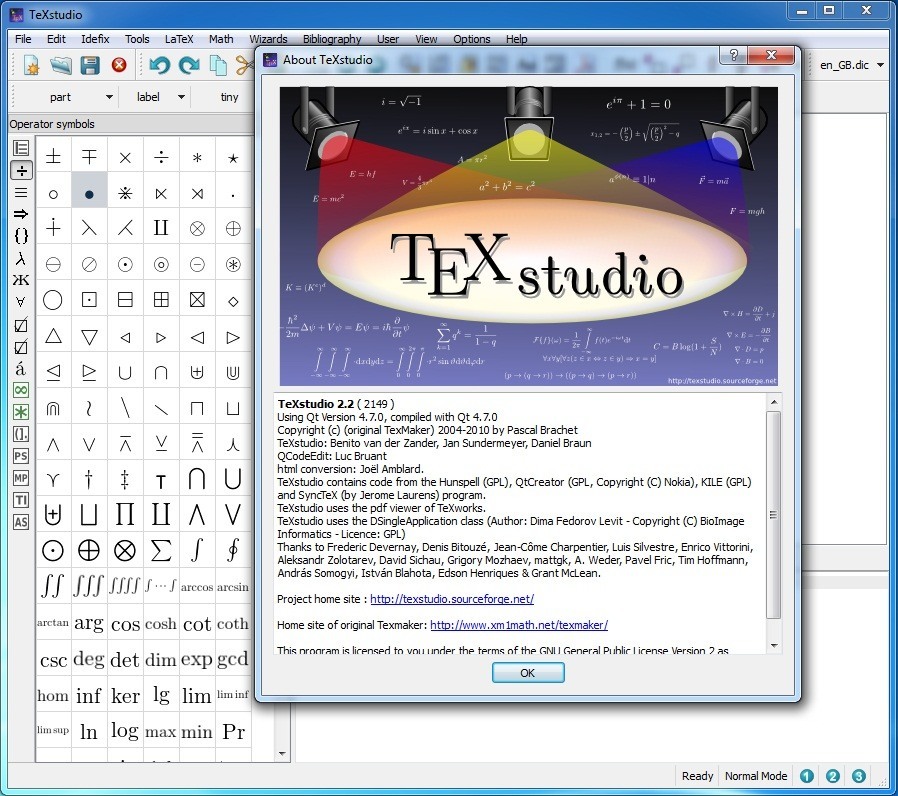Click the About dialog help question button
Screen dimensions: 898x796
pyautogui.click(x=734, y=55)
